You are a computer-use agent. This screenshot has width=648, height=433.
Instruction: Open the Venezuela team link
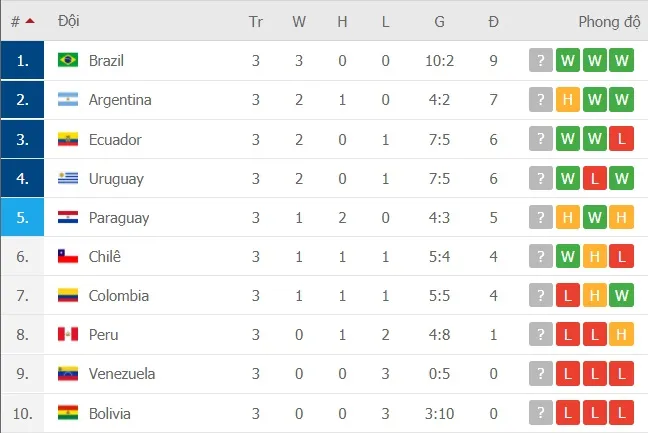122,374
